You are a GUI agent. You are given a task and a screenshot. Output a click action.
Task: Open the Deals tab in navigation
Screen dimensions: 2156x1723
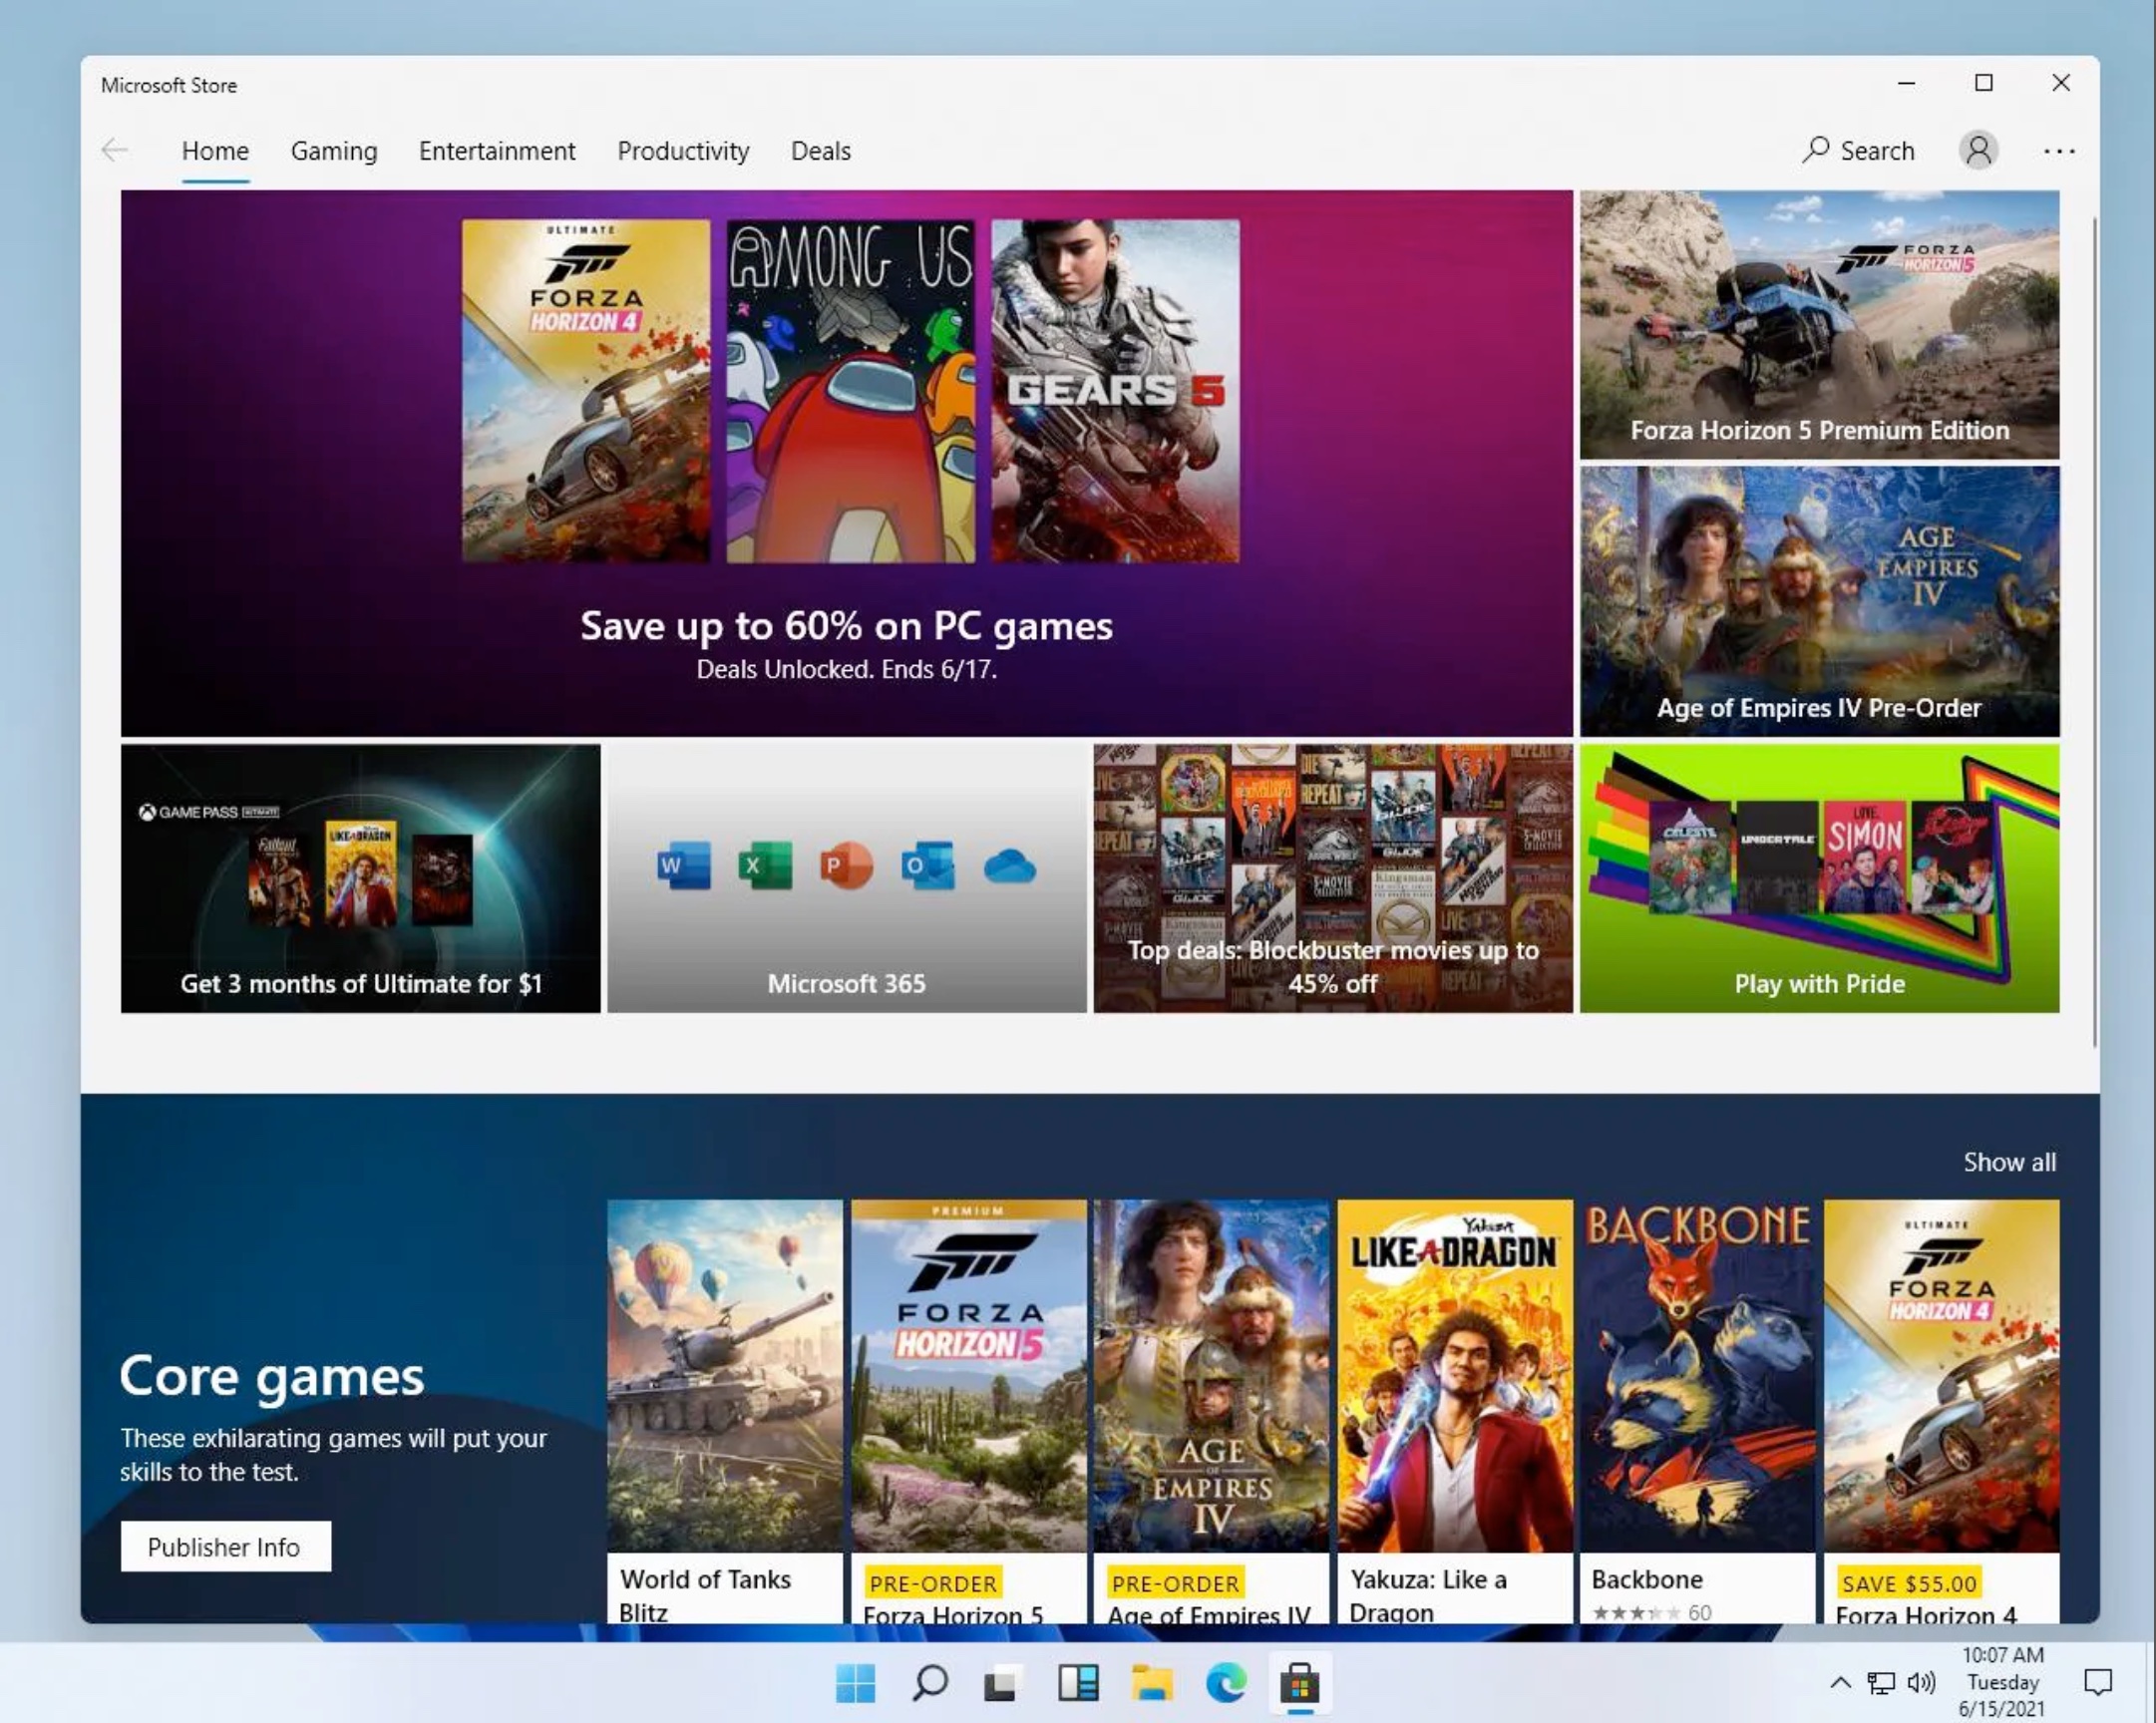(x=820, y=150)
